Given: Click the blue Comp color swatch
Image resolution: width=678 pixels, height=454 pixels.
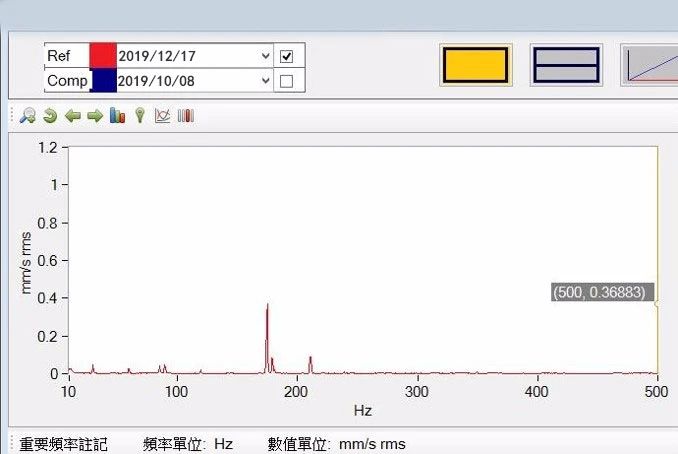Looking at the screenshot, I should (103, 81).
